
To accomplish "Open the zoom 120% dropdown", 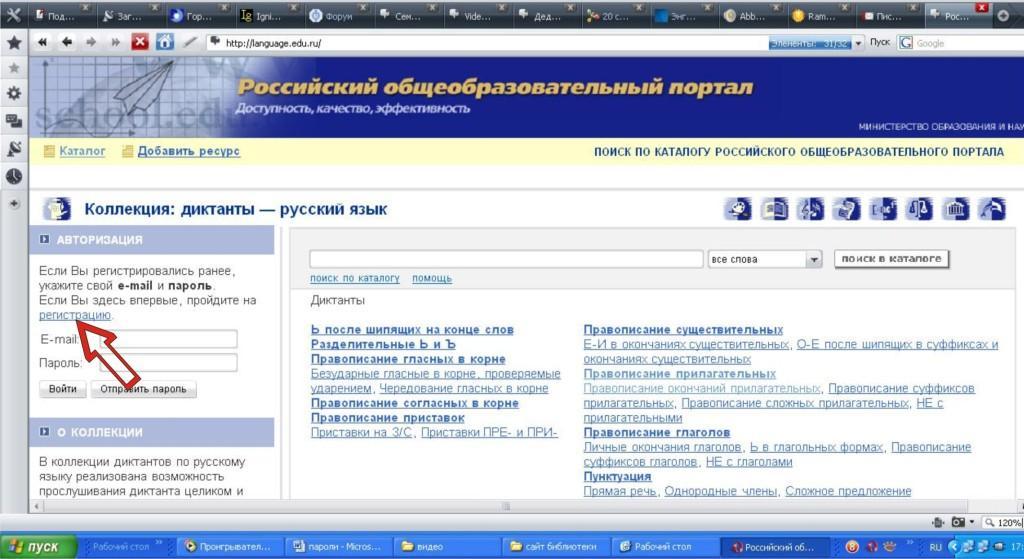I will 1003,522.
